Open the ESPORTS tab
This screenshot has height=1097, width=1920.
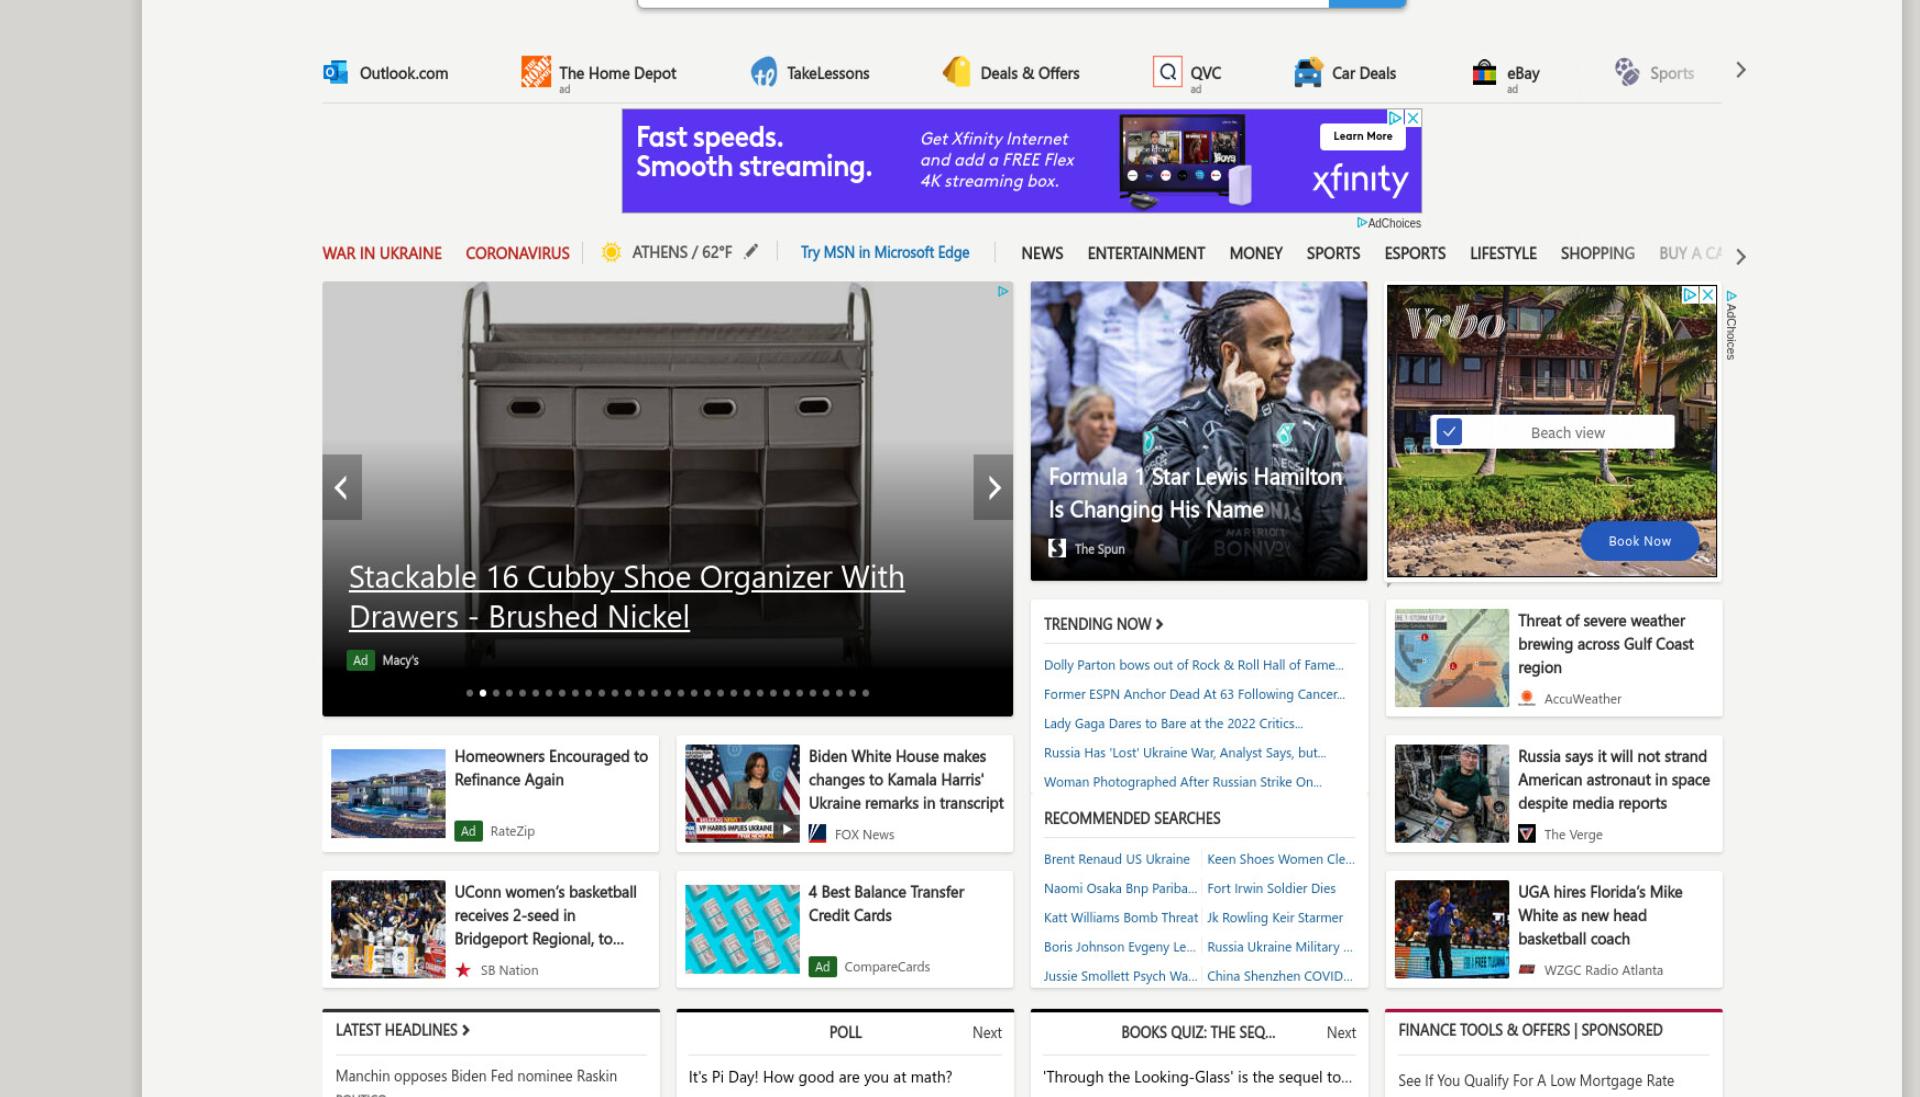click(x=1415, y=253)
